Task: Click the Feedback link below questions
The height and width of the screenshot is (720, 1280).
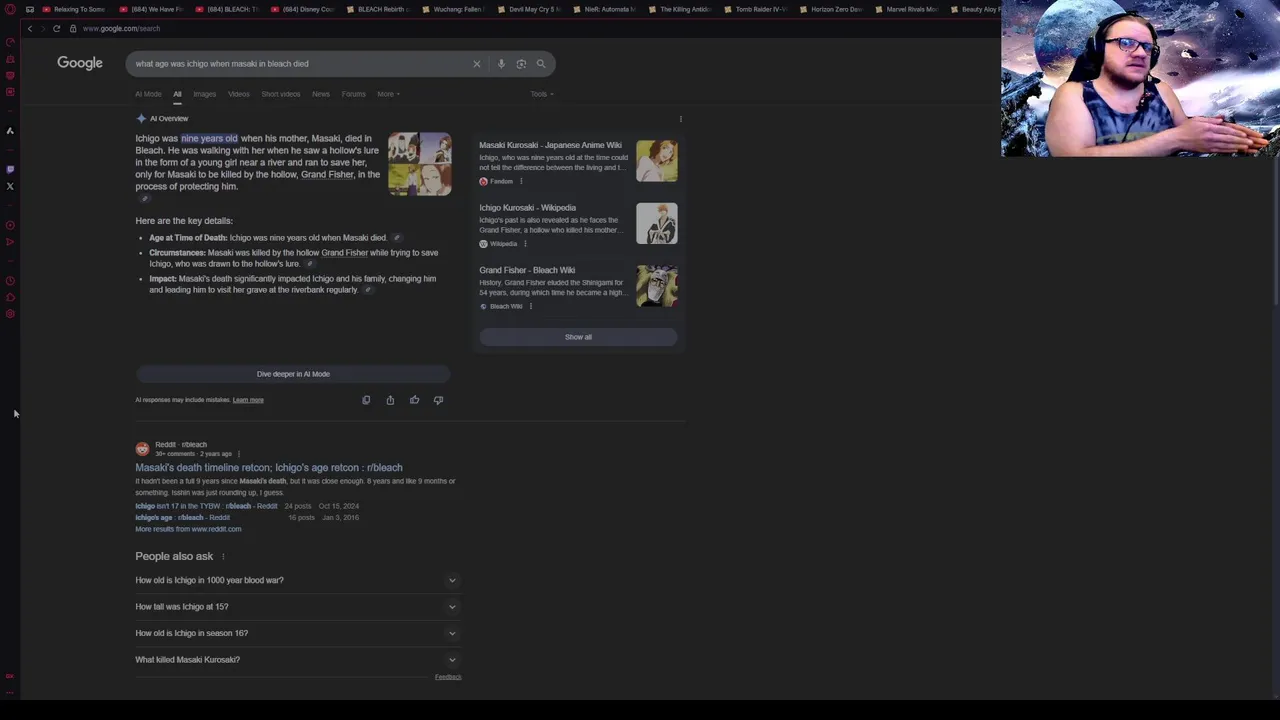Action: click(x=448, y=677)
